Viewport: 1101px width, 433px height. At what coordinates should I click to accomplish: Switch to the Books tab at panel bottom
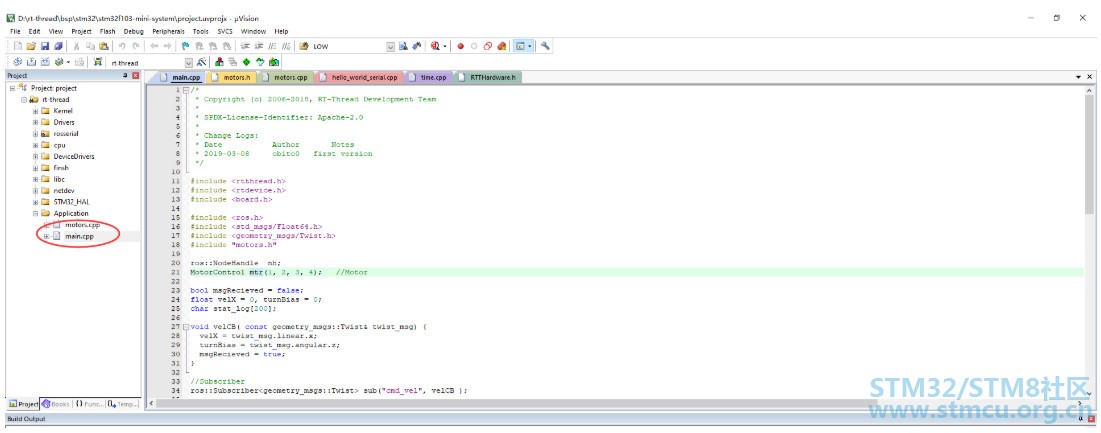55,404
